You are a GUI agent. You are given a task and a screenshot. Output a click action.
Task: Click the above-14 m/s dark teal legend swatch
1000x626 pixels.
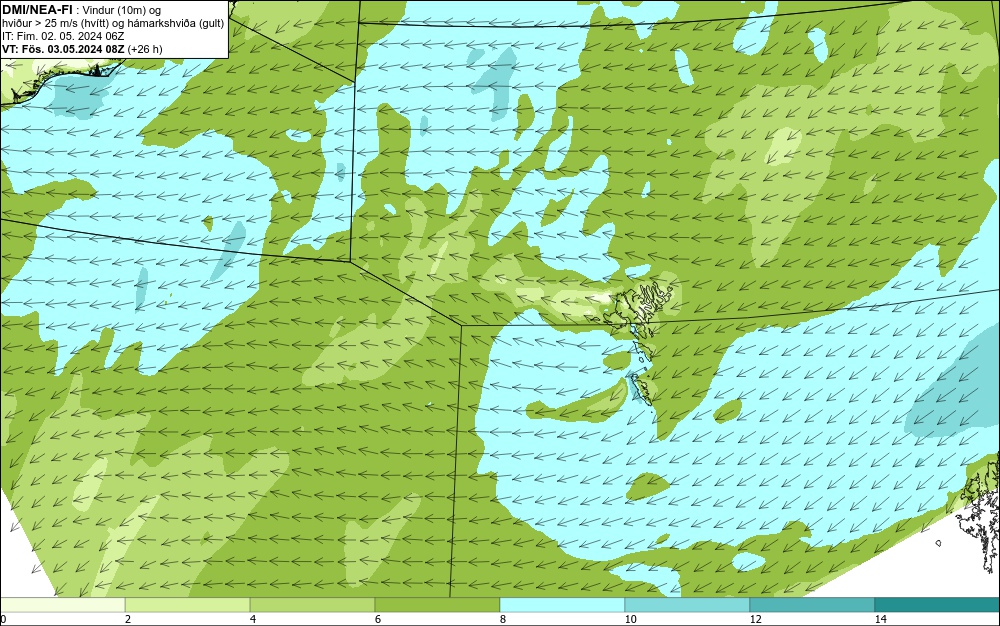937,605
